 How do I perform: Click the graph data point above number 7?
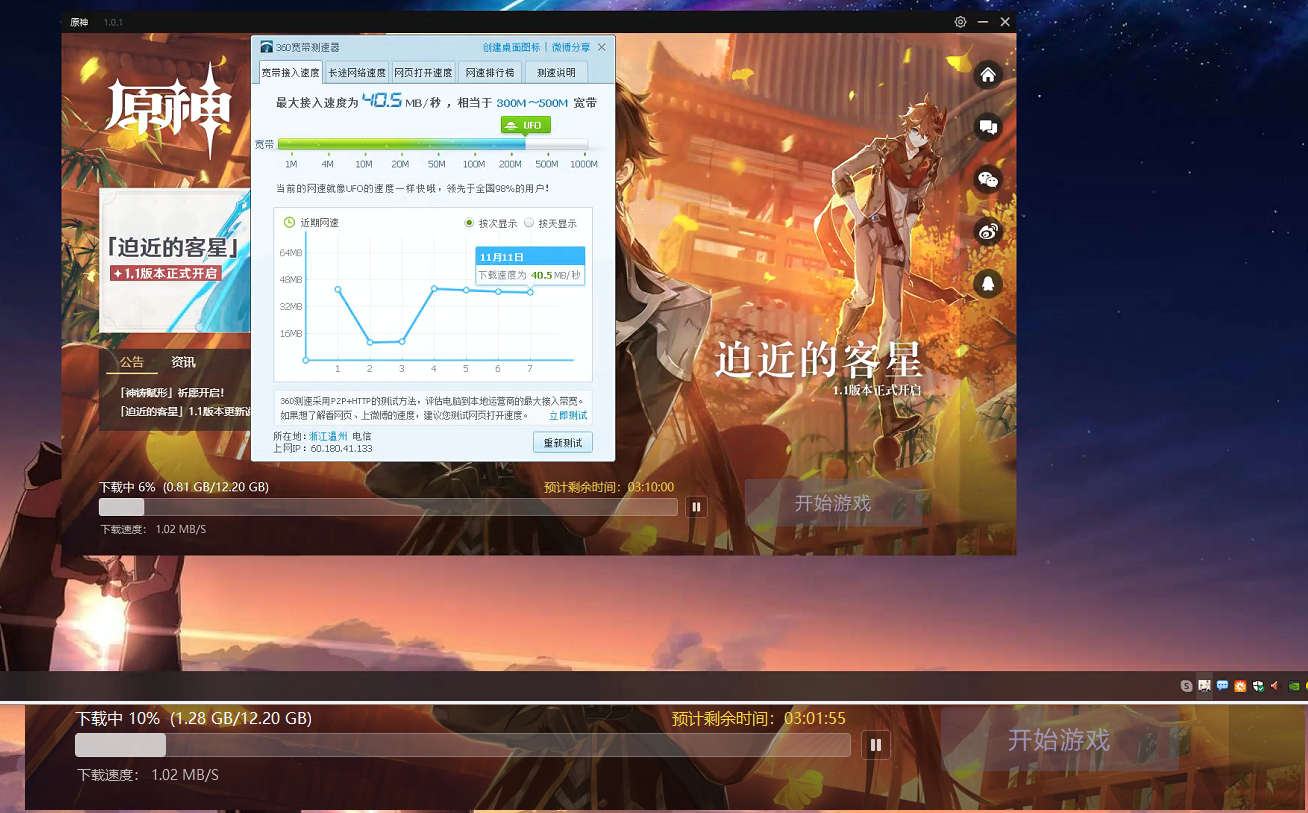coord(530,292)
